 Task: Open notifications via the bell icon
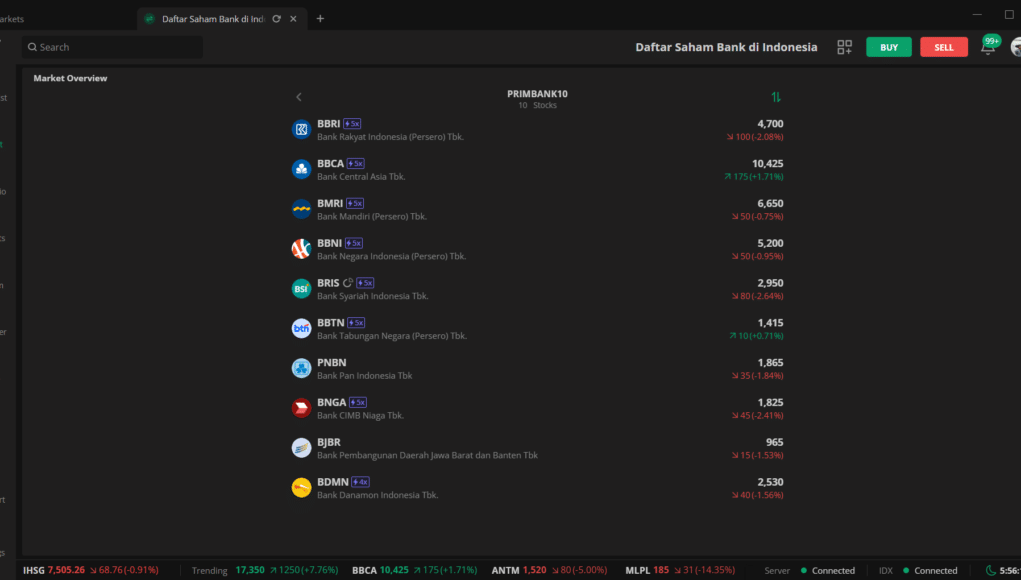[x=988, y=46]
